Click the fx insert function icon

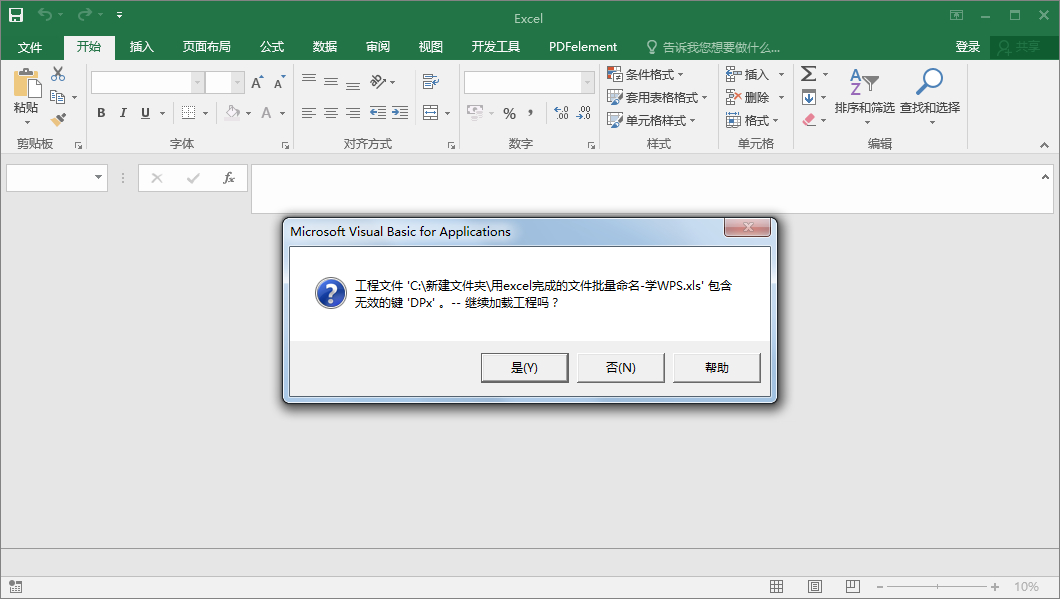(x=228, y=178)
